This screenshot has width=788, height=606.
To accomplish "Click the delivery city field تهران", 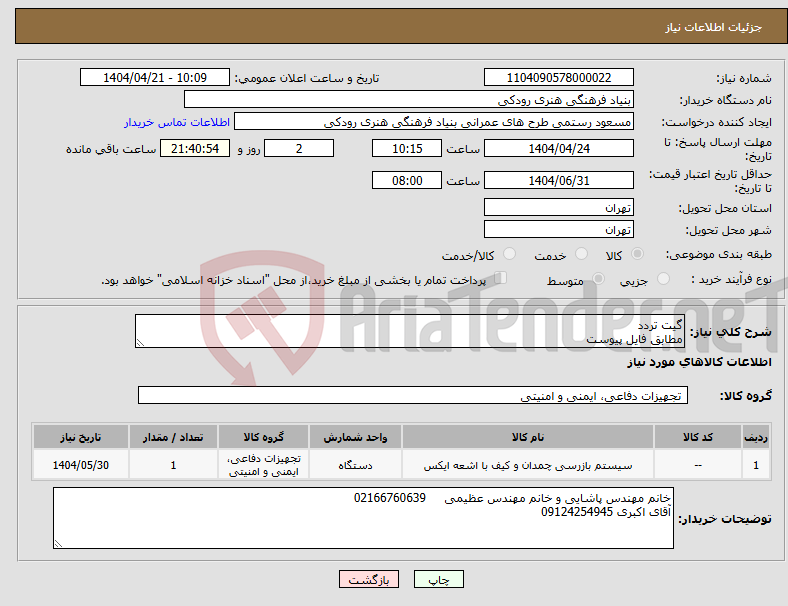I will 558,229.
